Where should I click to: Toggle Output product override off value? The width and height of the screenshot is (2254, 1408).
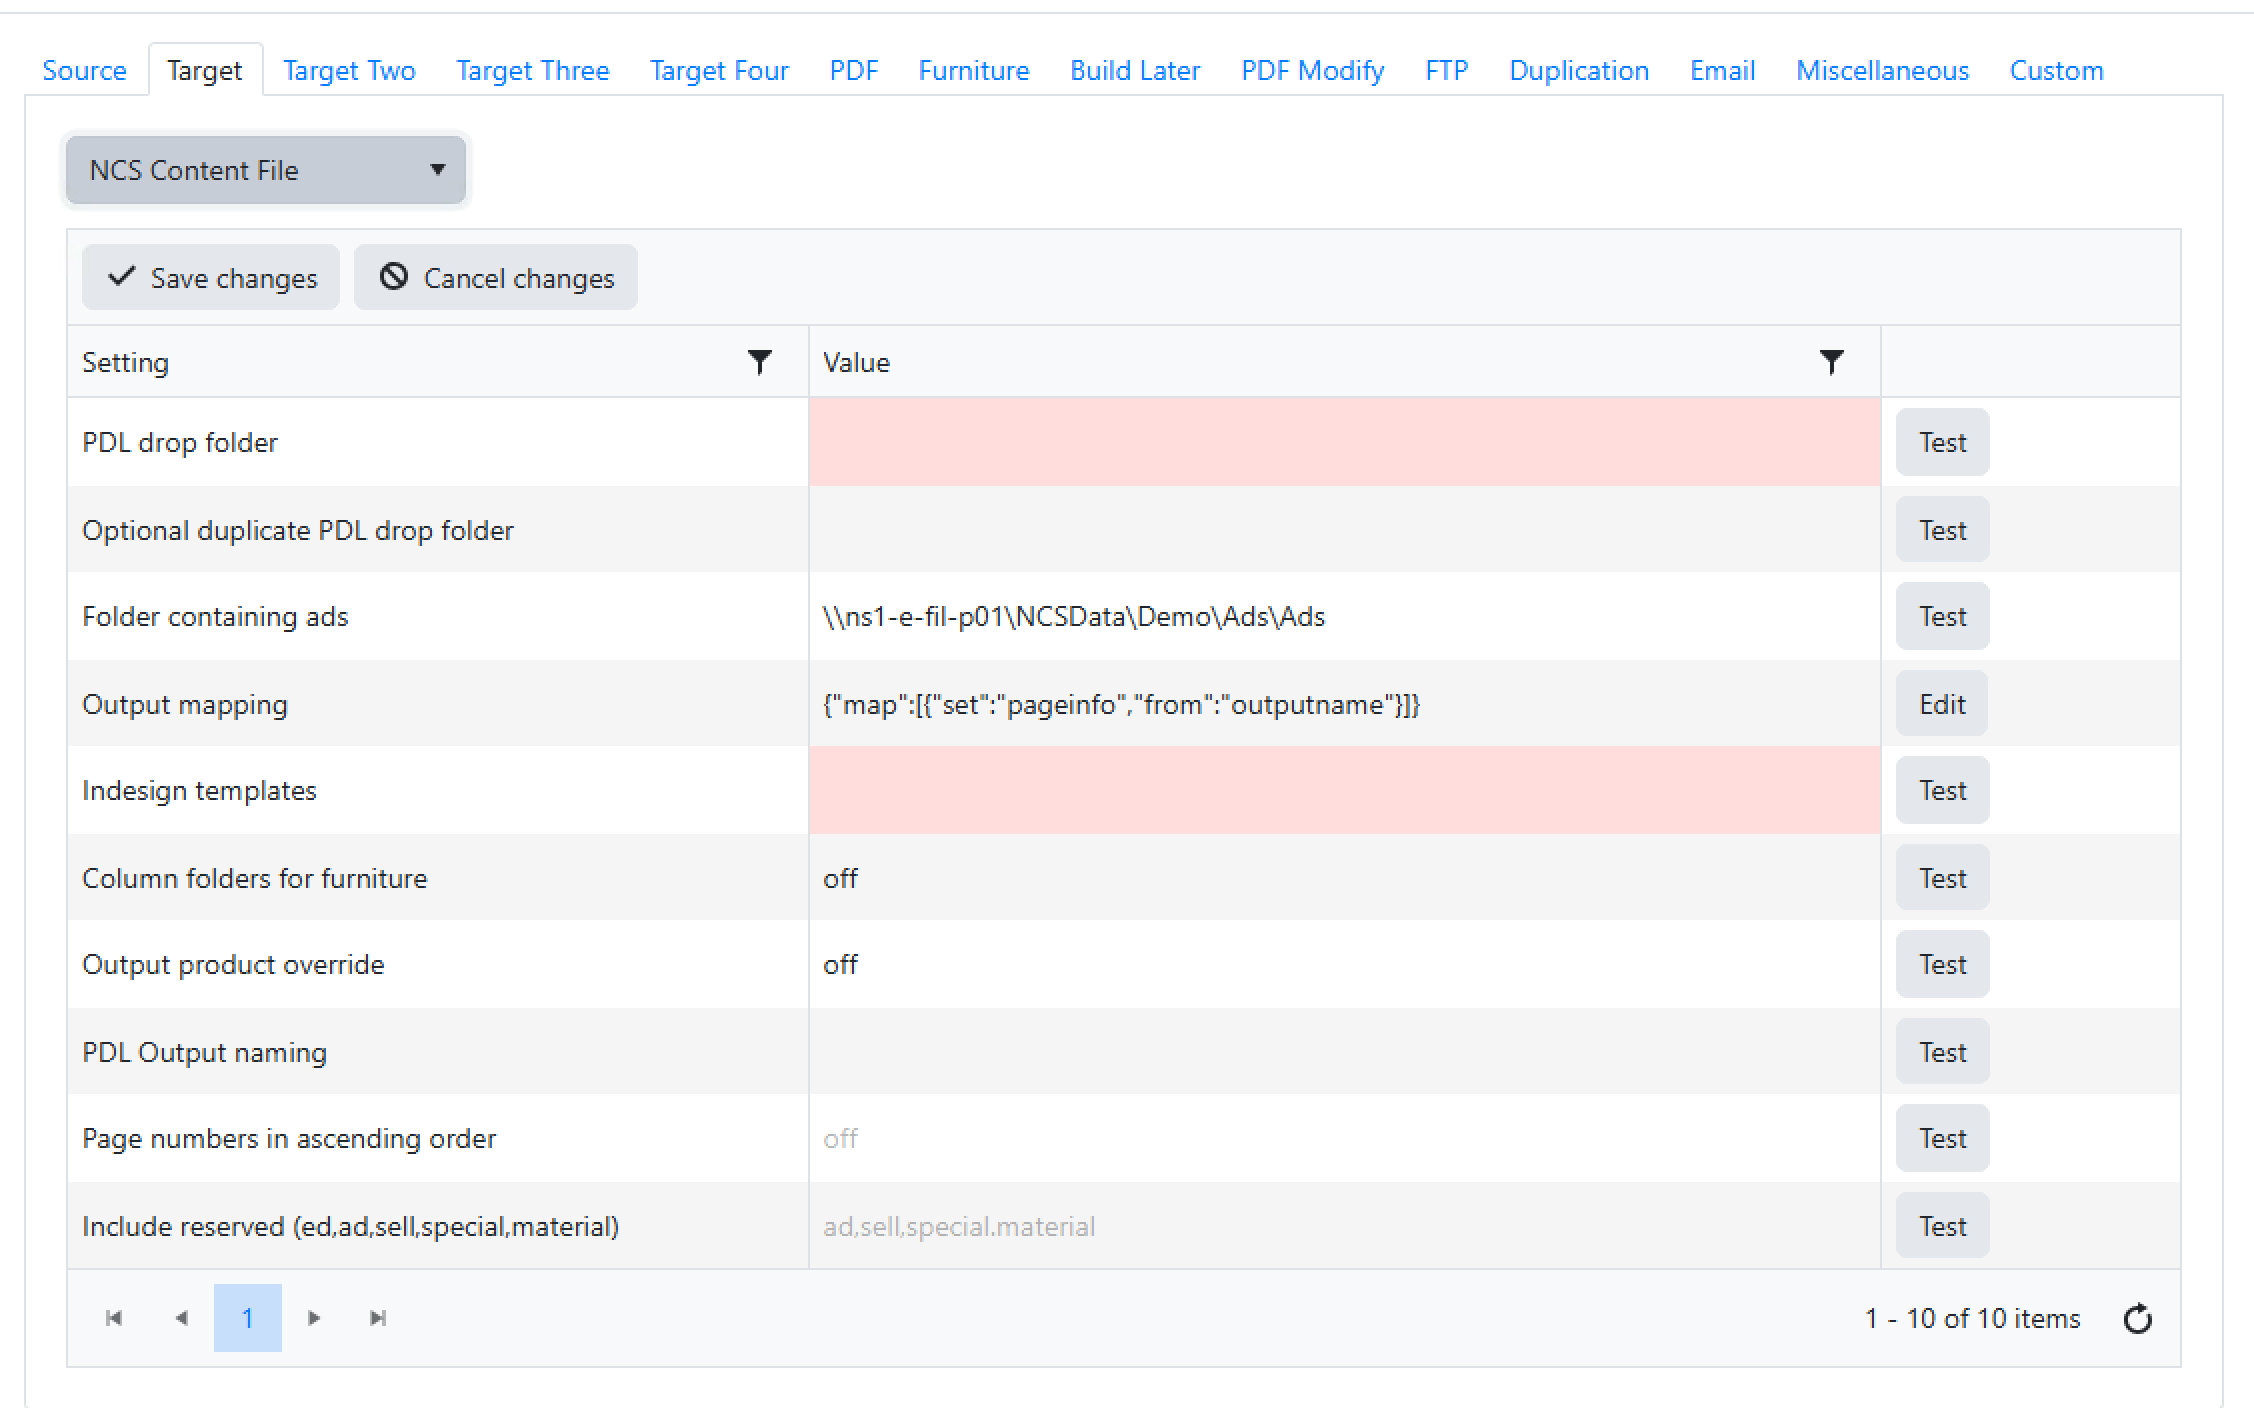click(841, 964)
